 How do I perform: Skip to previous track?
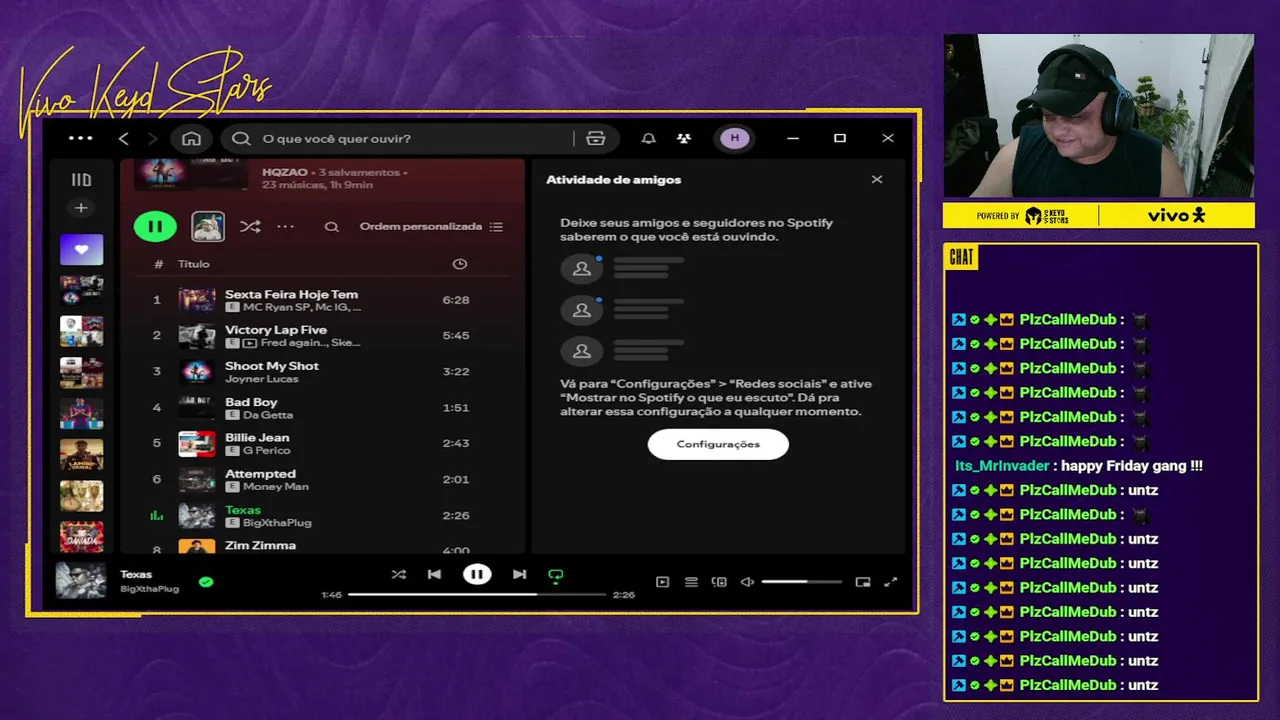click(434, 574)
